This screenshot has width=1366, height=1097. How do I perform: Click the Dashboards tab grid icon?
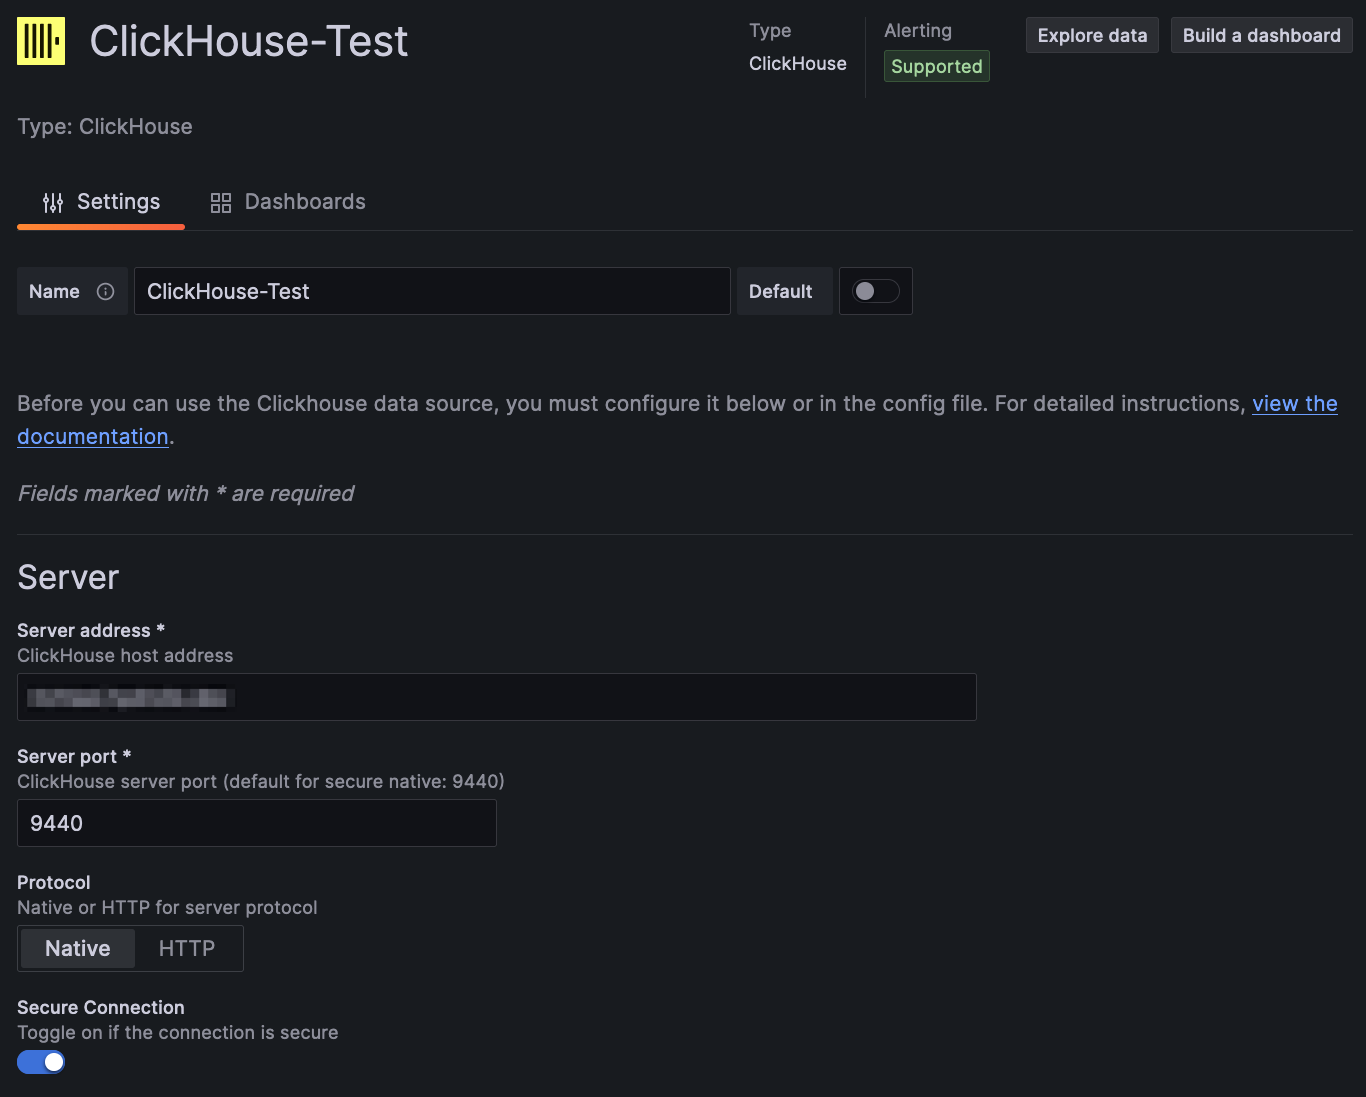pyautogui.click(x=221, y=203)
